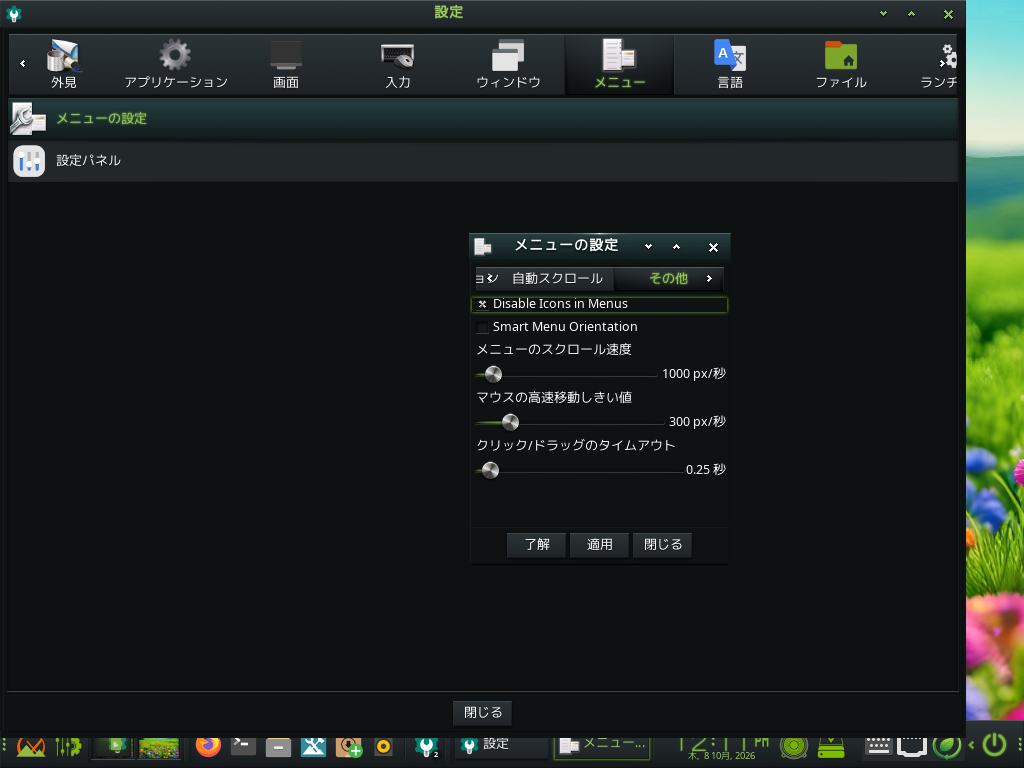Minimize 設定 window with down chevron
The height and width of the screenshot is (768, 1024).
click(x=884, y=13)
